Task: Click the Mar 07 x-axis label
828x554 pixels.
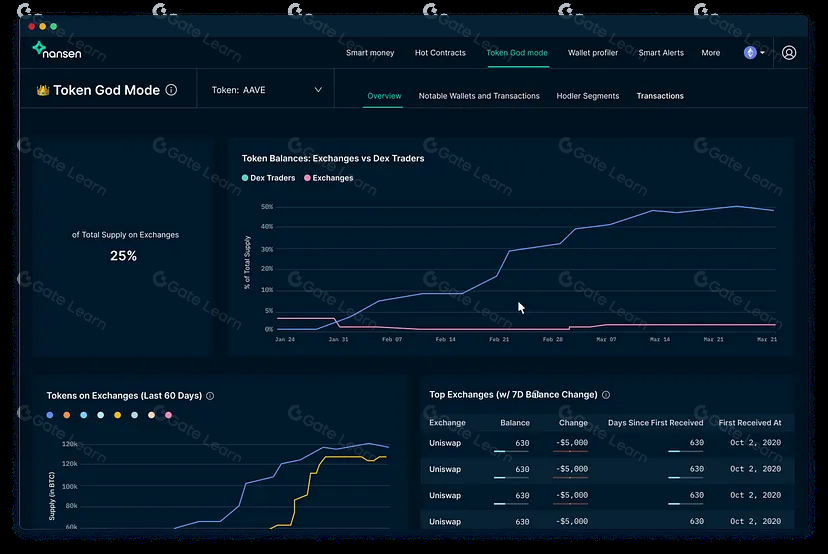Action: 606,340
